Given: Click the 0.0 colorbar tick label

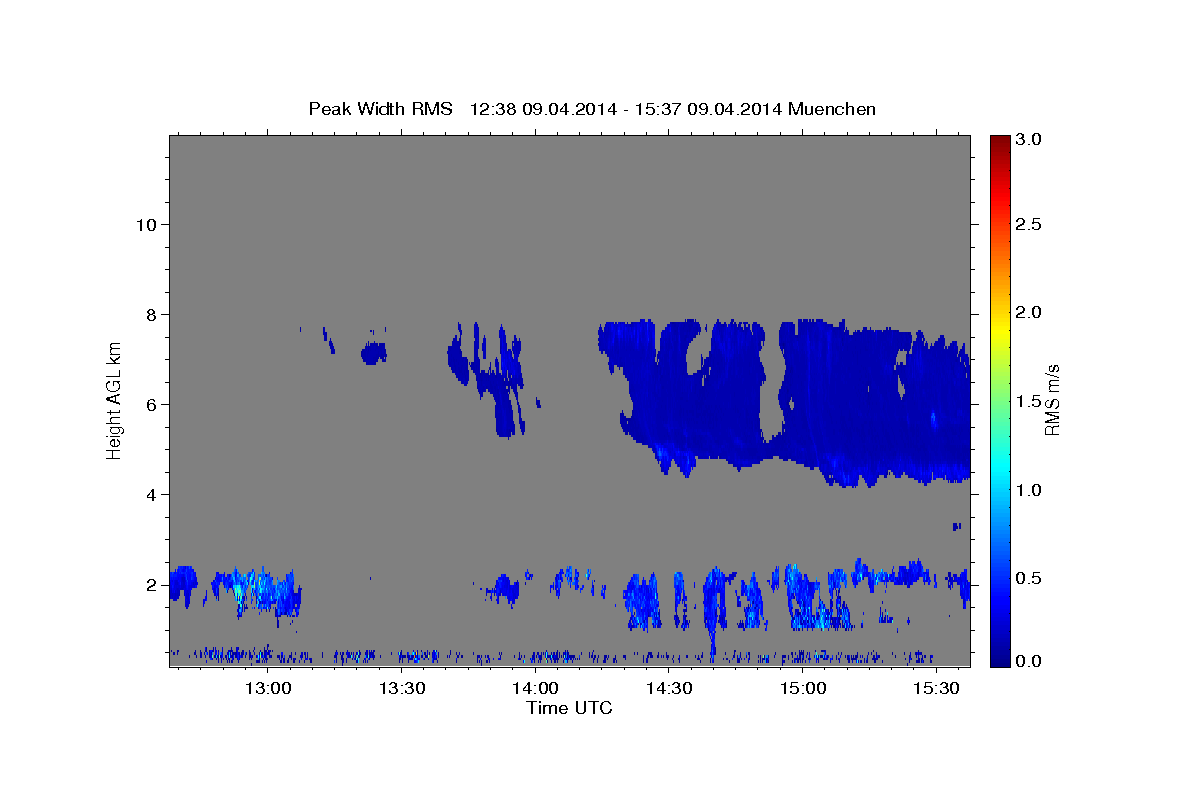Looking at the screenshot, I should [x=1030, y=661].
